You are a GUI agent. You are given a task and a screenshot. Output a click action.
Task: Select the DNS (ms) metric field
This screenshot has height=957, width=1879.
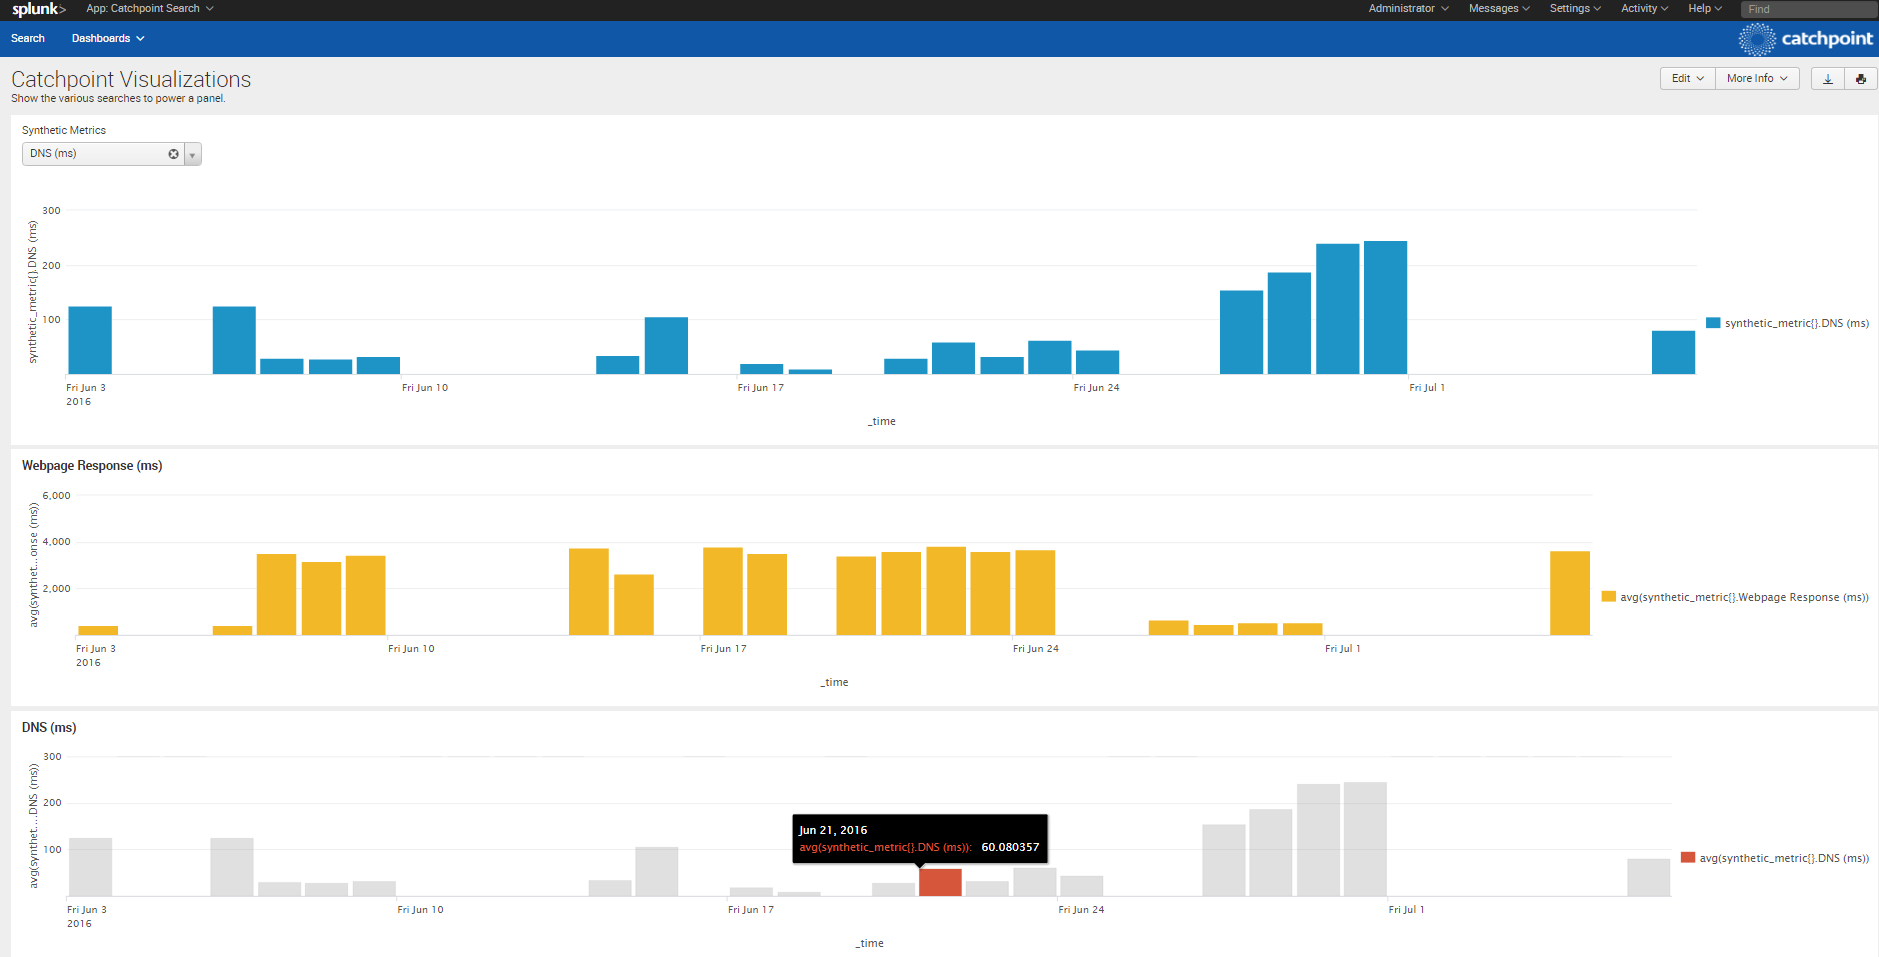[103, 154]
